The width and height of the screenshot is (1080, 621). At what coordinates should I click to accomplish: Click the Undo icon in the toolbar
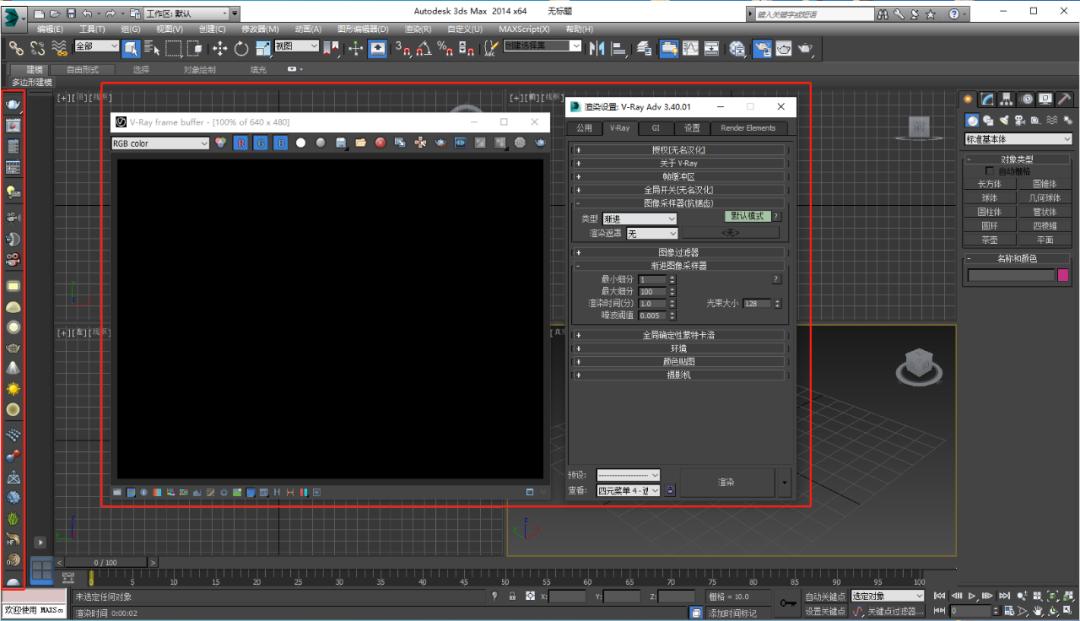88,12
